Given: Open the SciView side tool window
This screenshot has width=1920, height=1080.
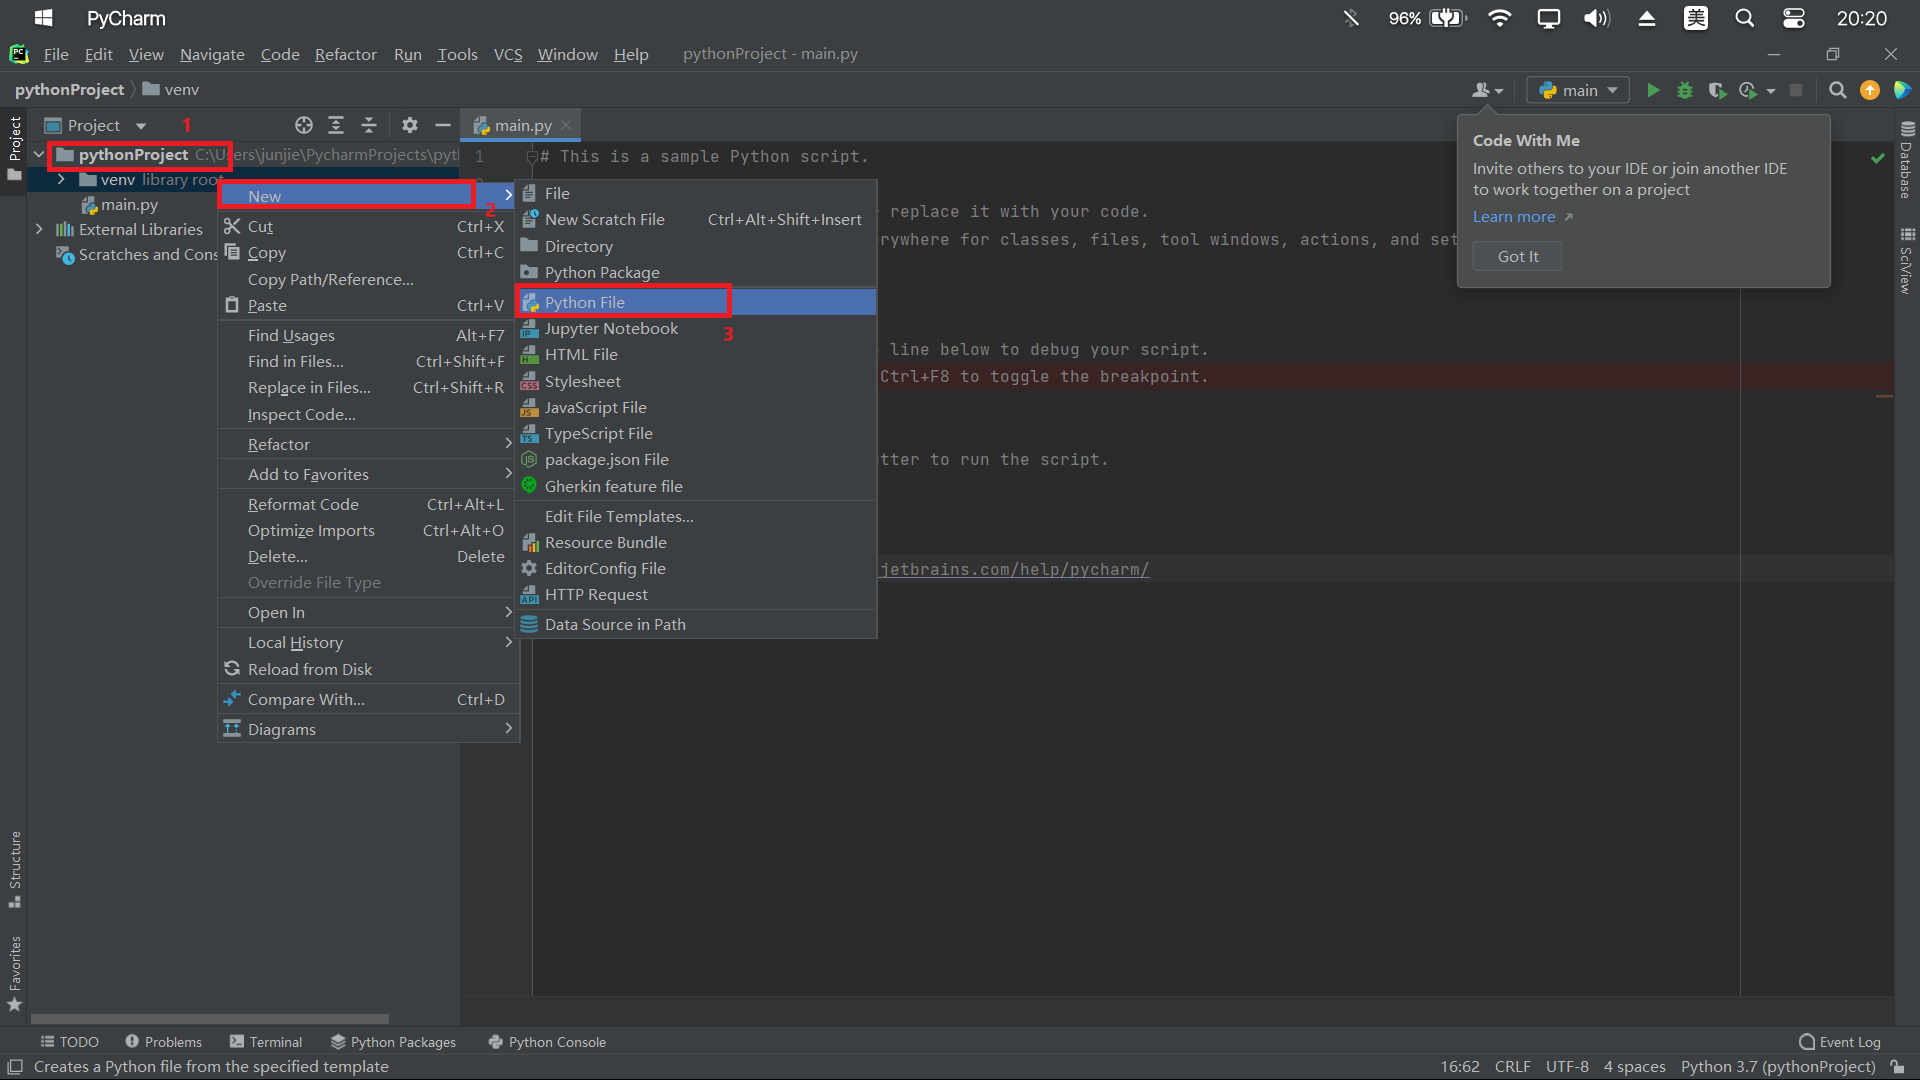Looking at the screenshot, I should click(x=1906, y=261).
